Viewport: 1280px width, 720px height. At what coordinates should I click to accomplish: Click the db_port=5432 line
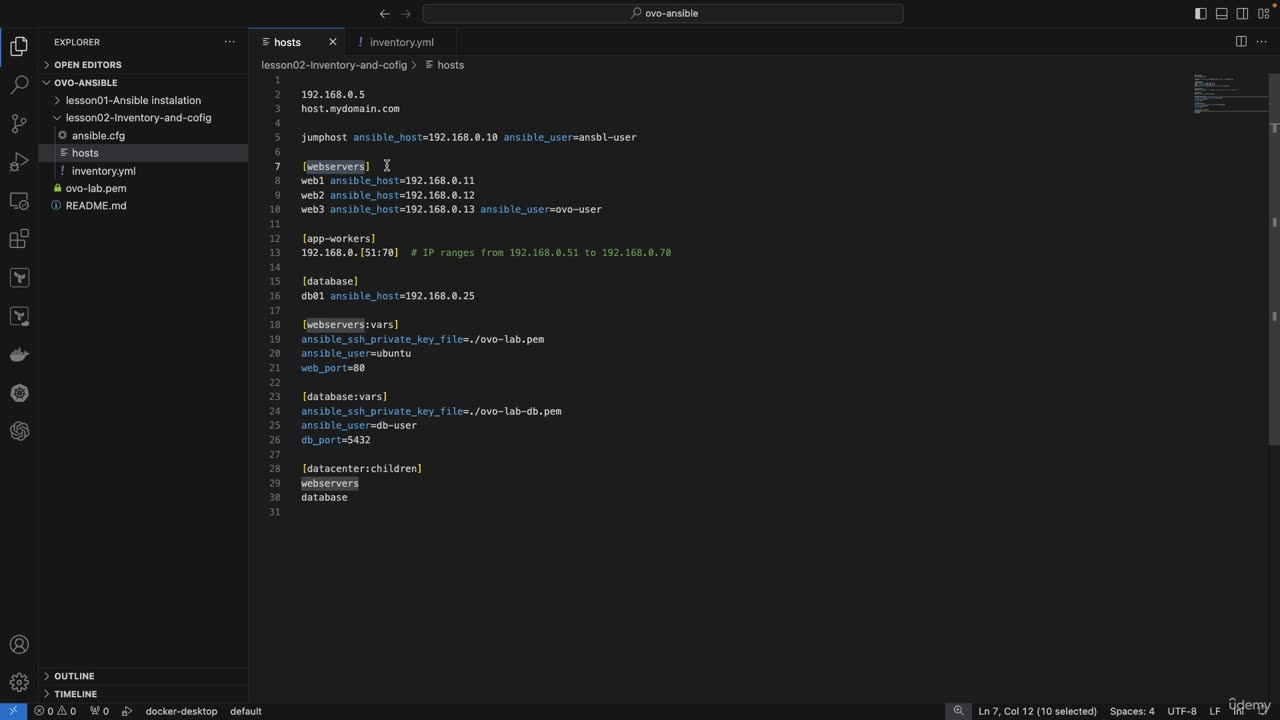pos(335,440)
